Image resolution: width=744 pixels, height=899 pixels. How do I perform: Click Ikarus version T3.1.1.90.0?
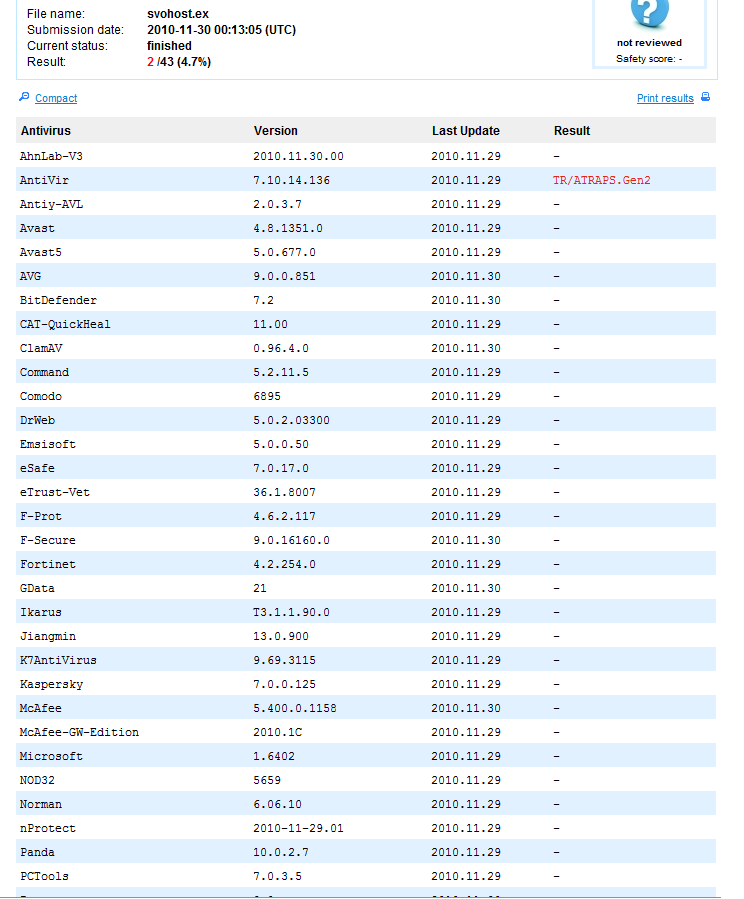291,613
